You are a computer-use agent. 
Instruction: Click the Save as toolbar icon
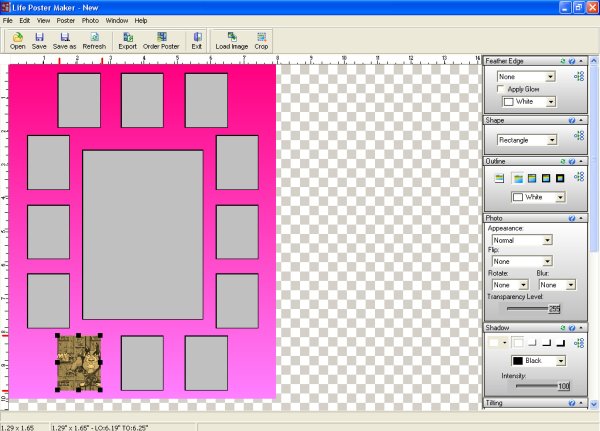(x=64, y=40)
